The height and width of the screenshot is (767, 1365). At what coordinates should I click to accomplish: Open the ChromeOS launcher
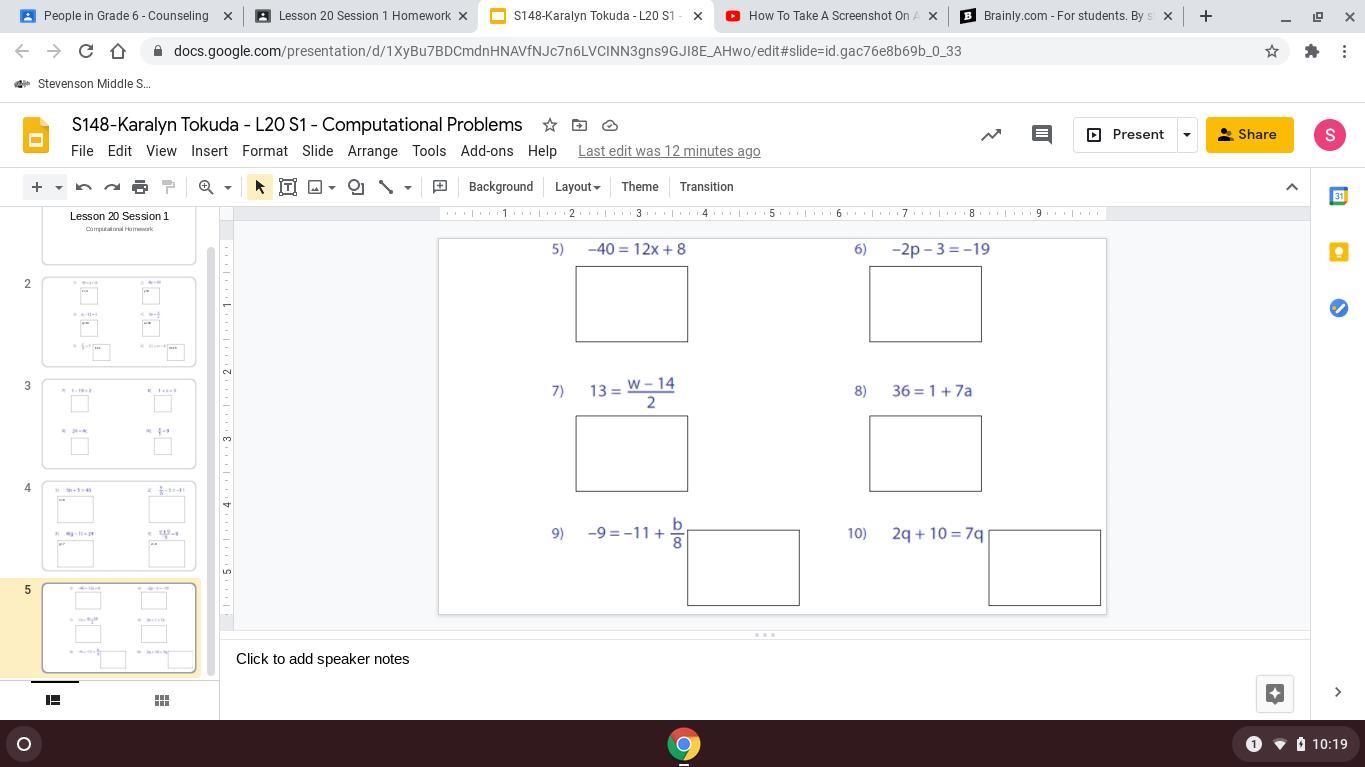pyautogui.click(x=24, y=744)
